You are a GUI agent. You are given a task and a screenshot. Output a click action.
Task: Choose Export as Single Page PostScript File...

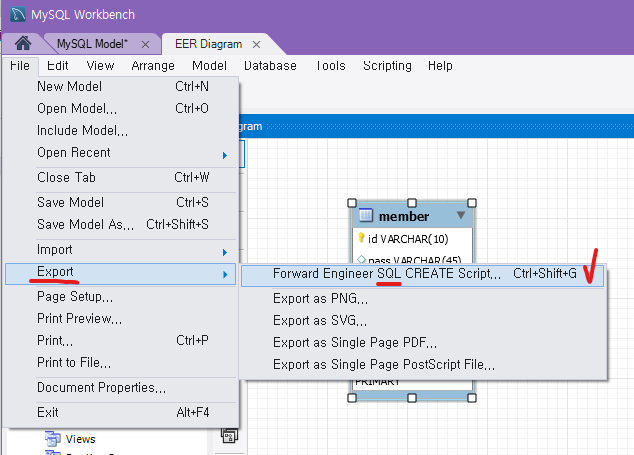(x=423, y=365)
